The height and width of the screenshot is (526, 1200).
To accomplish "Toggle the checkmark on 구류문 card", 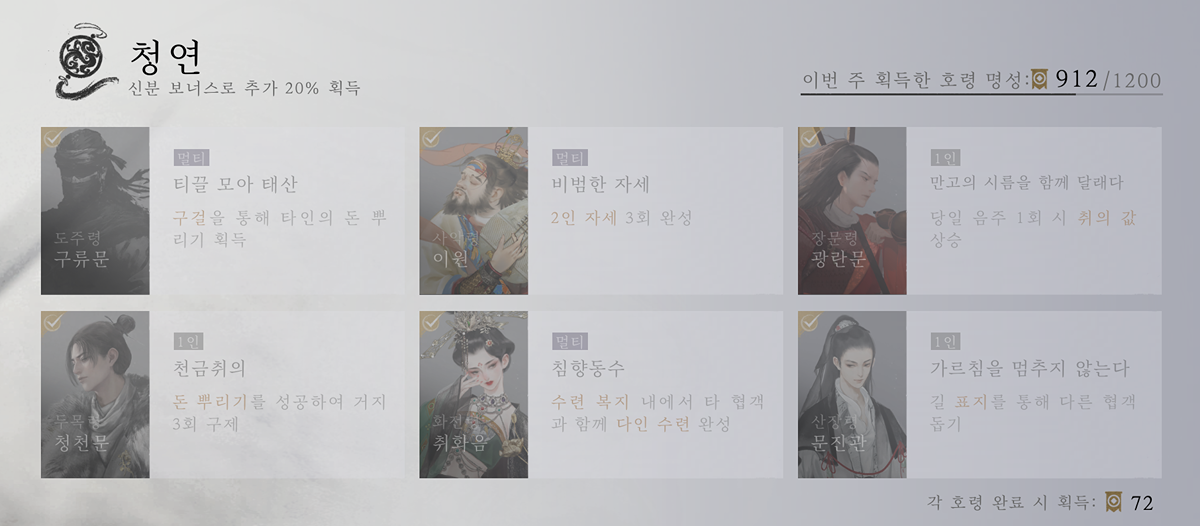I will pyautogui.click(x=54, y=139).
